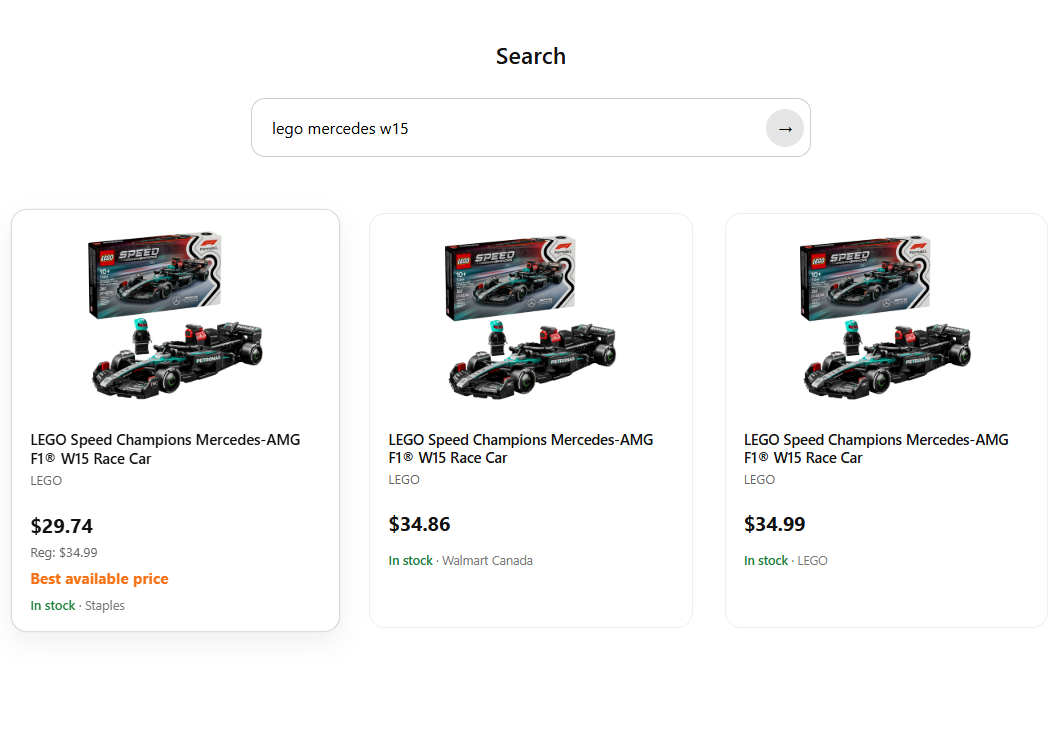The height and width of the screenshot is (744, 1063).
Task: Click the third card's product title
Action: pos(876,448)
